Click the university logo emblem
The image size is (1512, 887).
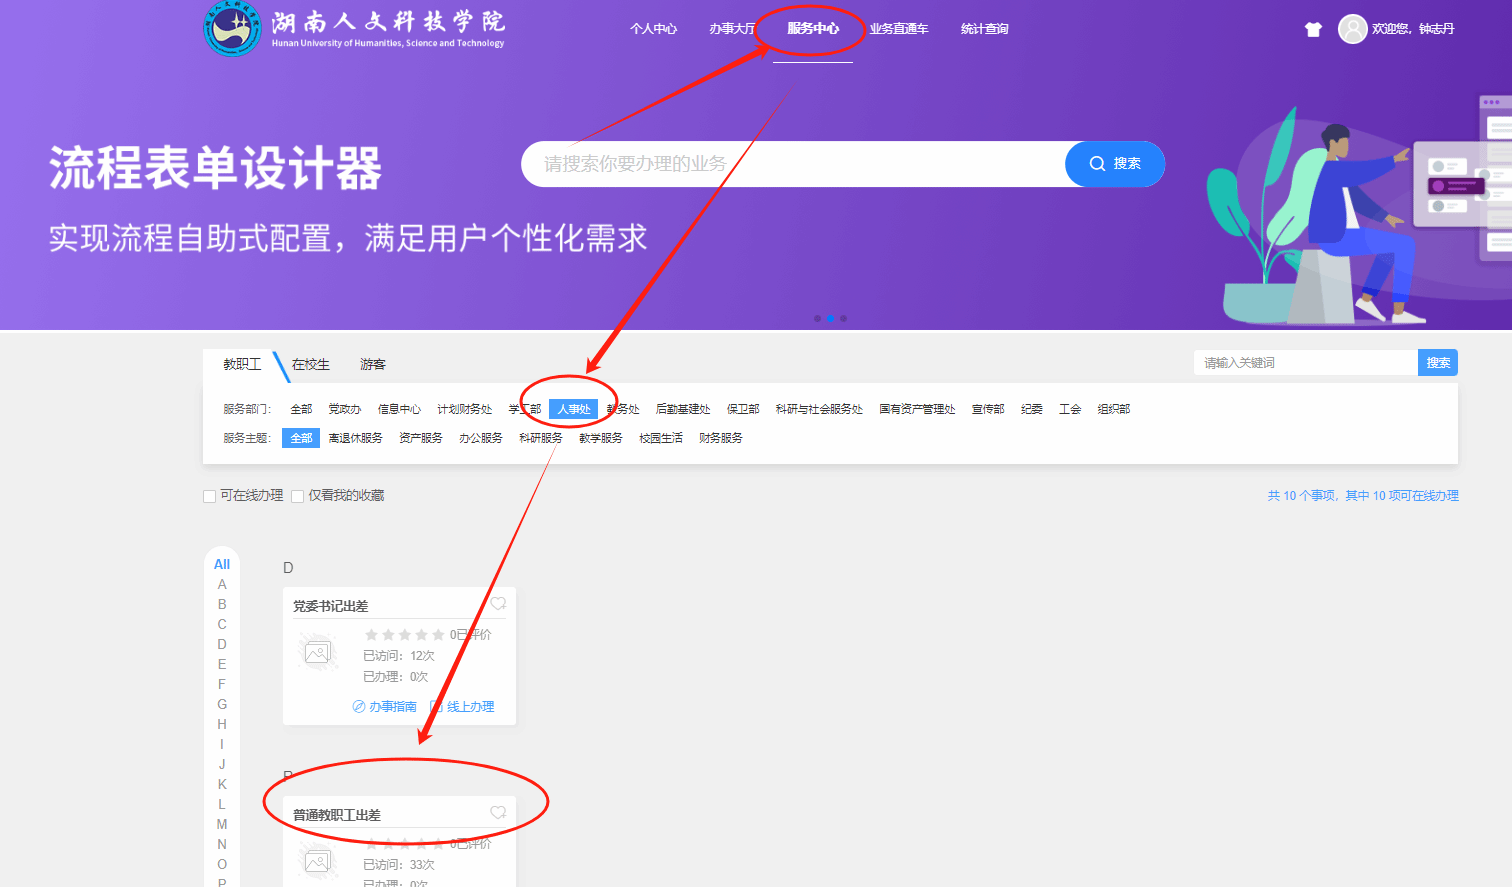232,29
